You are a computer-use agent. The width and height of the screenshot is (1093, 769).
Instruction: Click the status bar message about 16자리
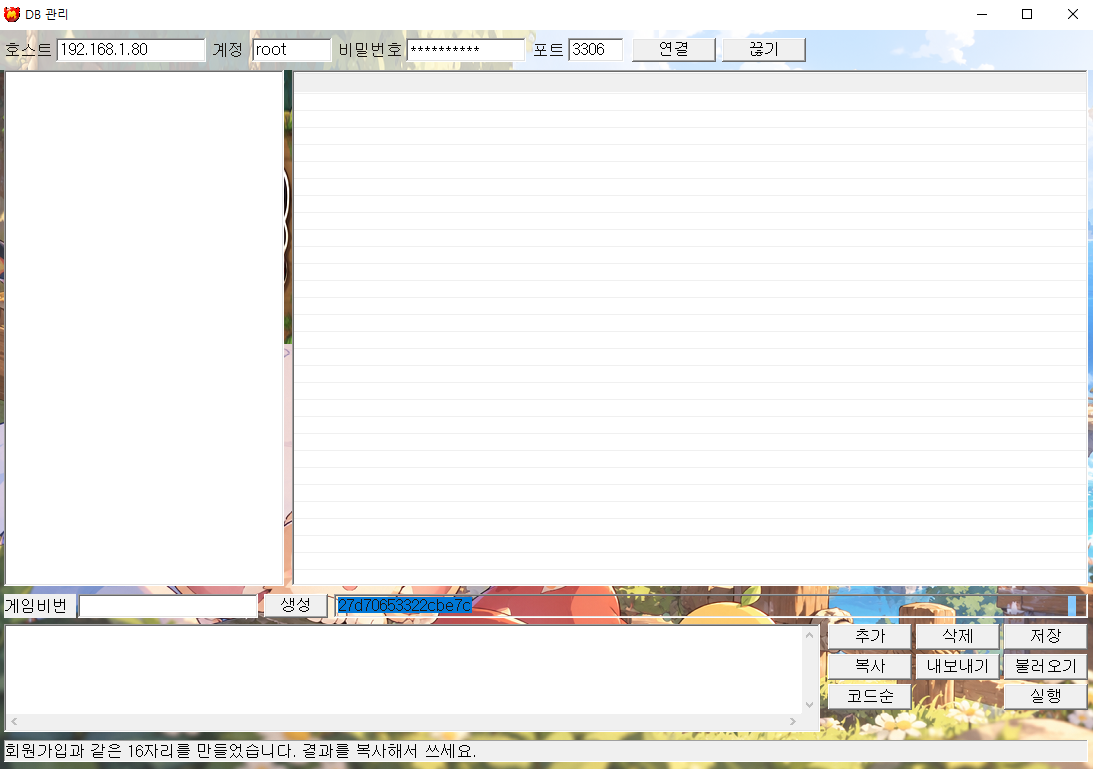240,751
